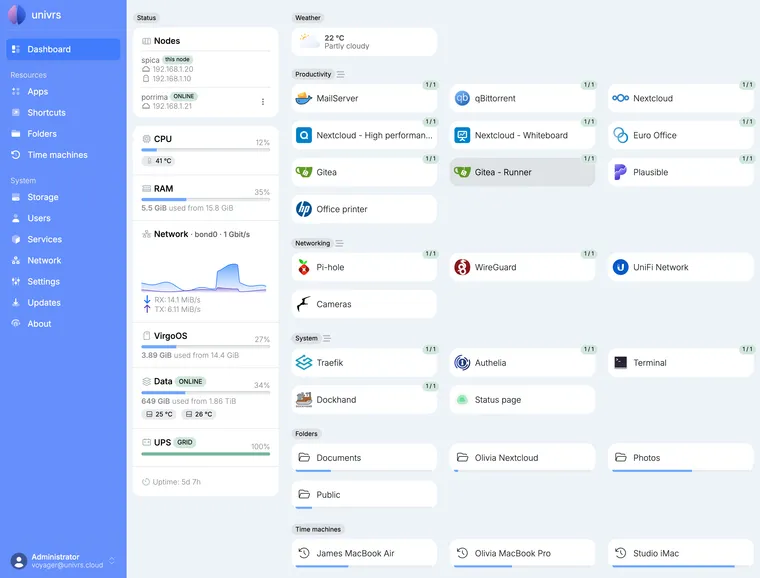The image size is (760, 578).
Task: Click the CPU 41 °C temperature chip
Action: pyautogui.click(x=158, y=161)
